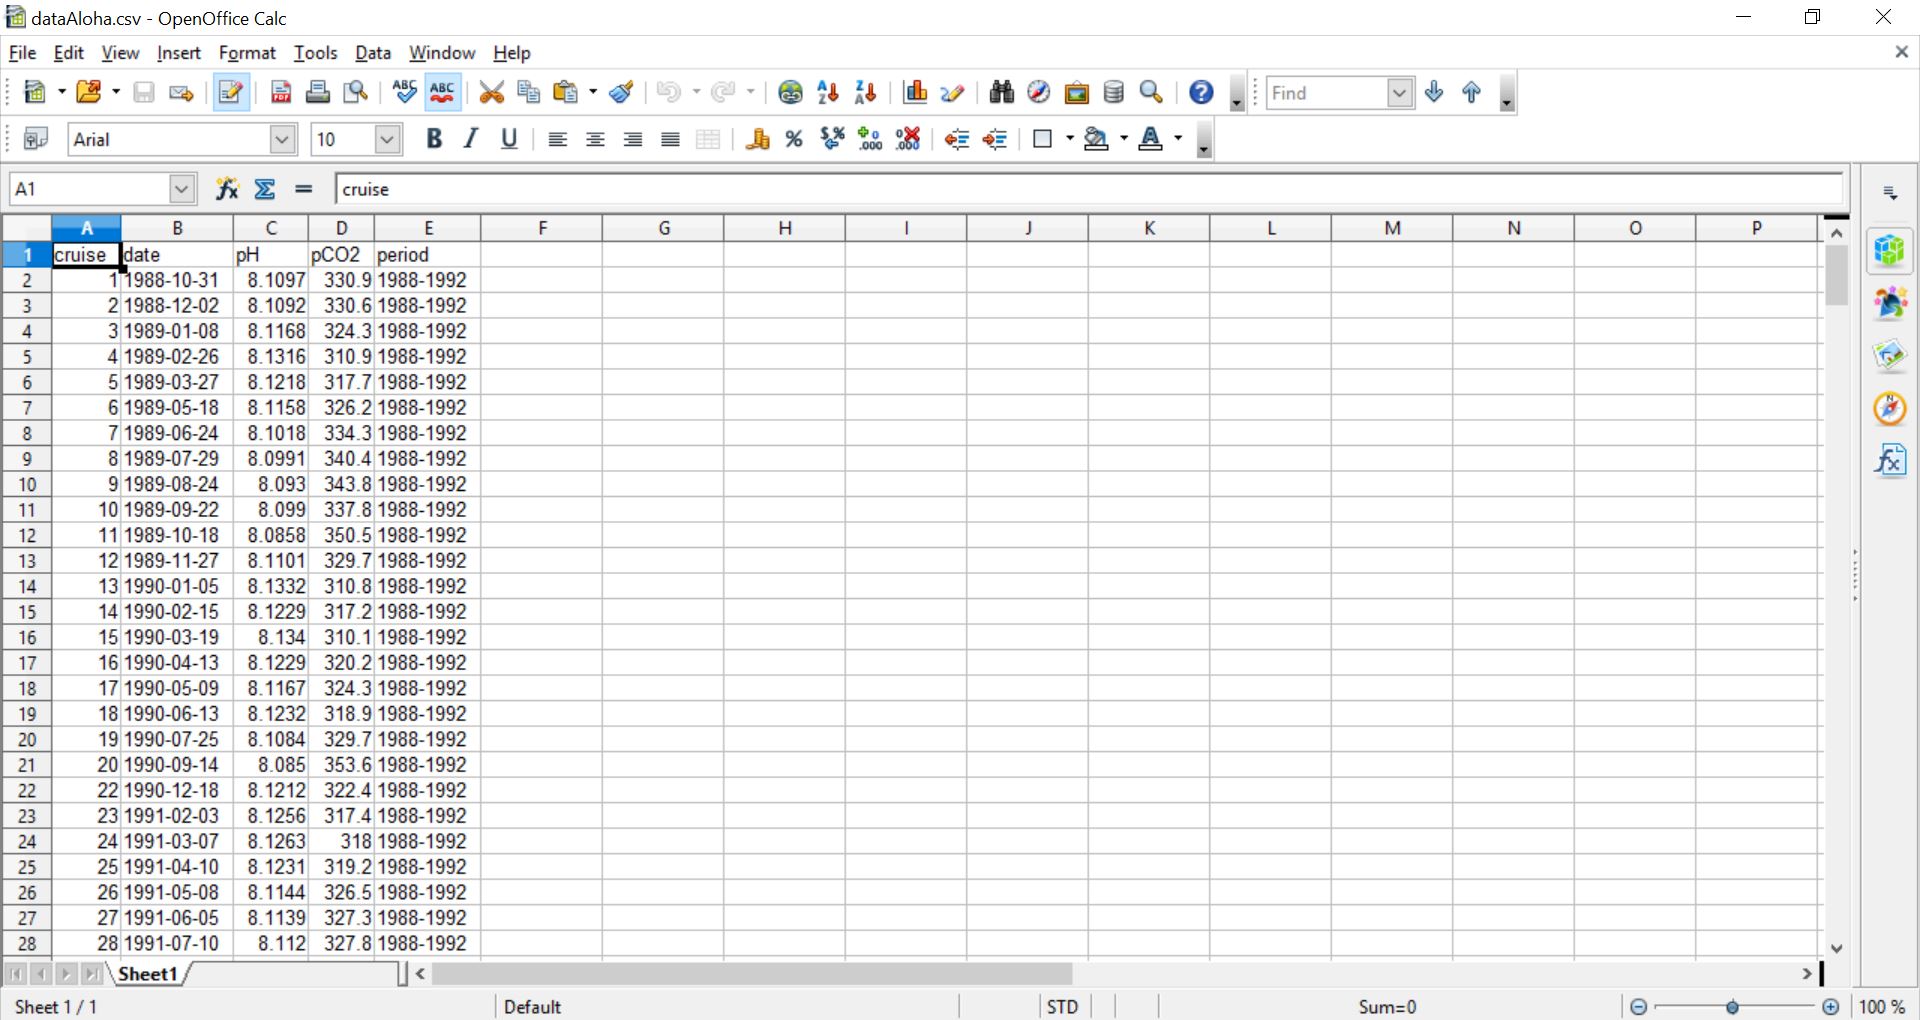Click the formula input line
Image resolution: width=1920 pixels, height=1020 pixels.
(x=1089, y=189)
